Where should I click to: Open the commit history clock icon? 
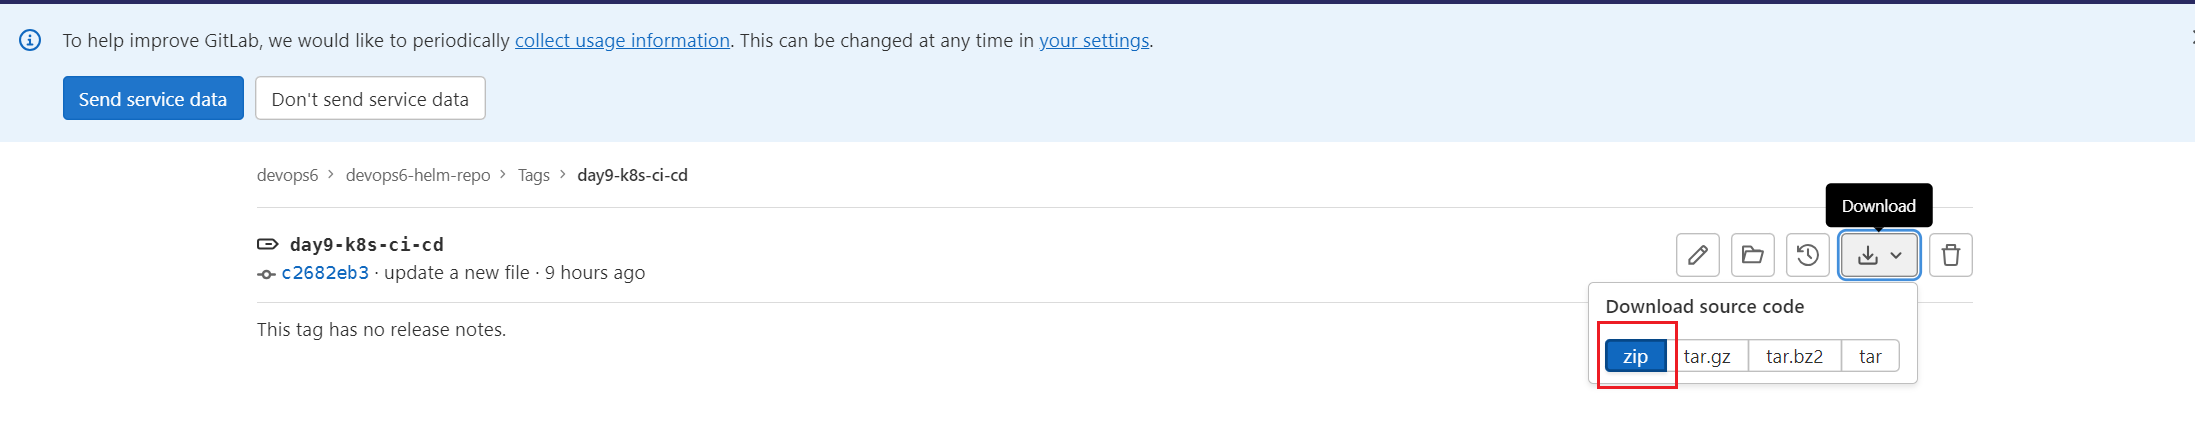[x=1807, y=255]
